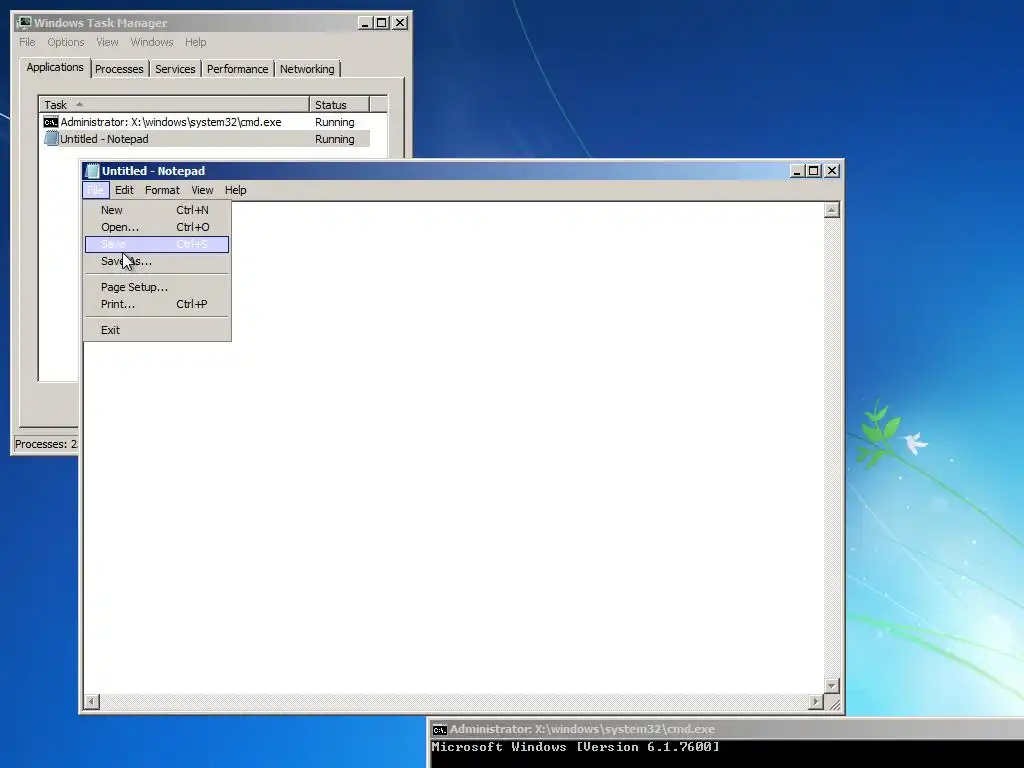This screenshot has height=768, width=1024.
Task: Click Notepad's horizontal scrollbar right arrow
Action: point(816,701)
